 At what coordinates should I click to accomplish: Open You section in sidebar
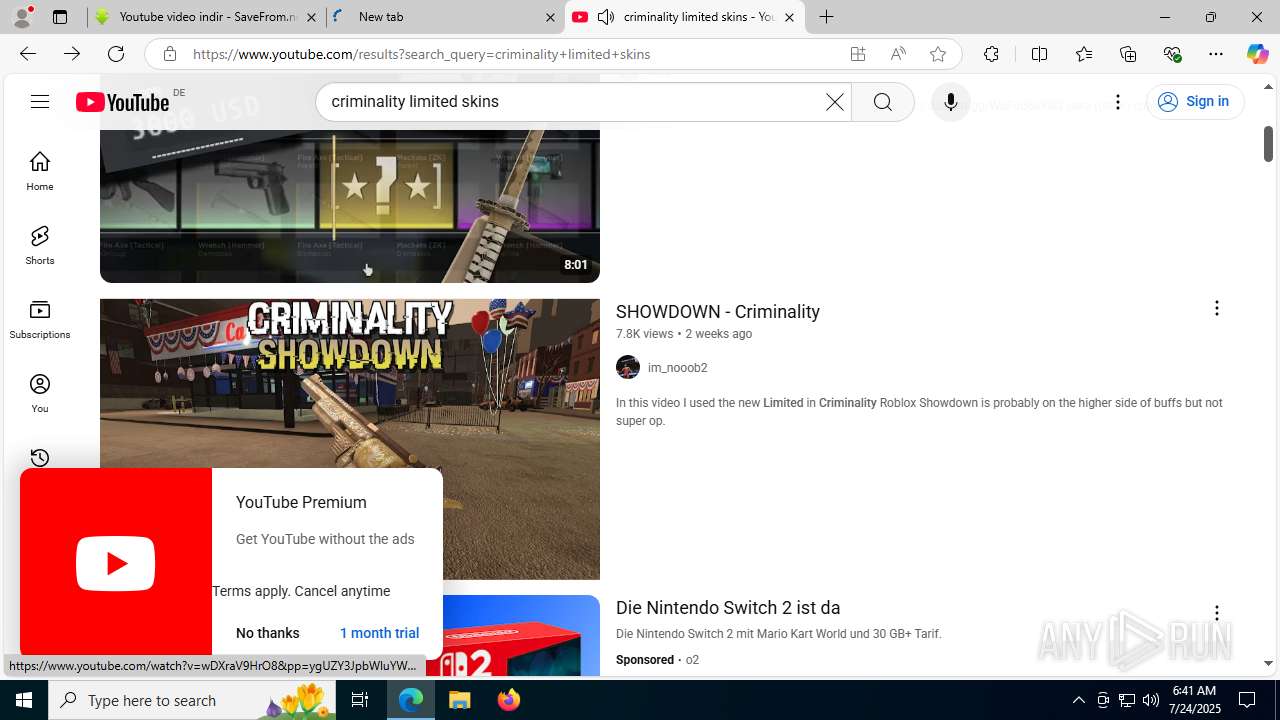coord(40,393)
